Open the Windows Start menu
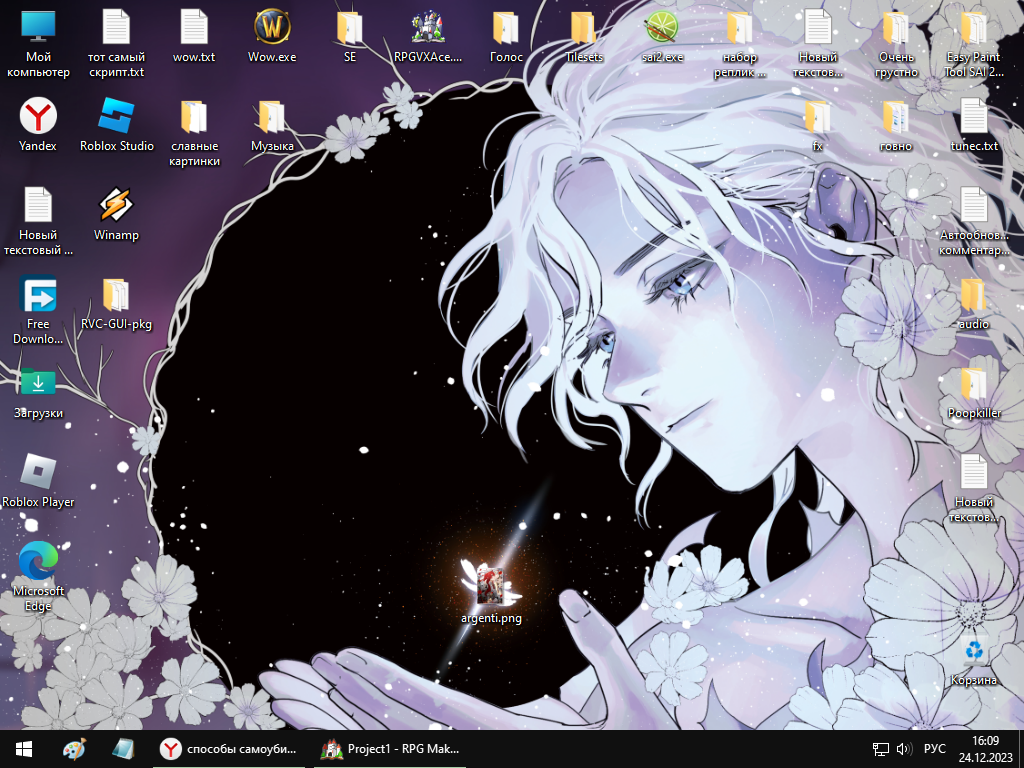The width and height of the screenshot is (1024, 768). point(24,749)
